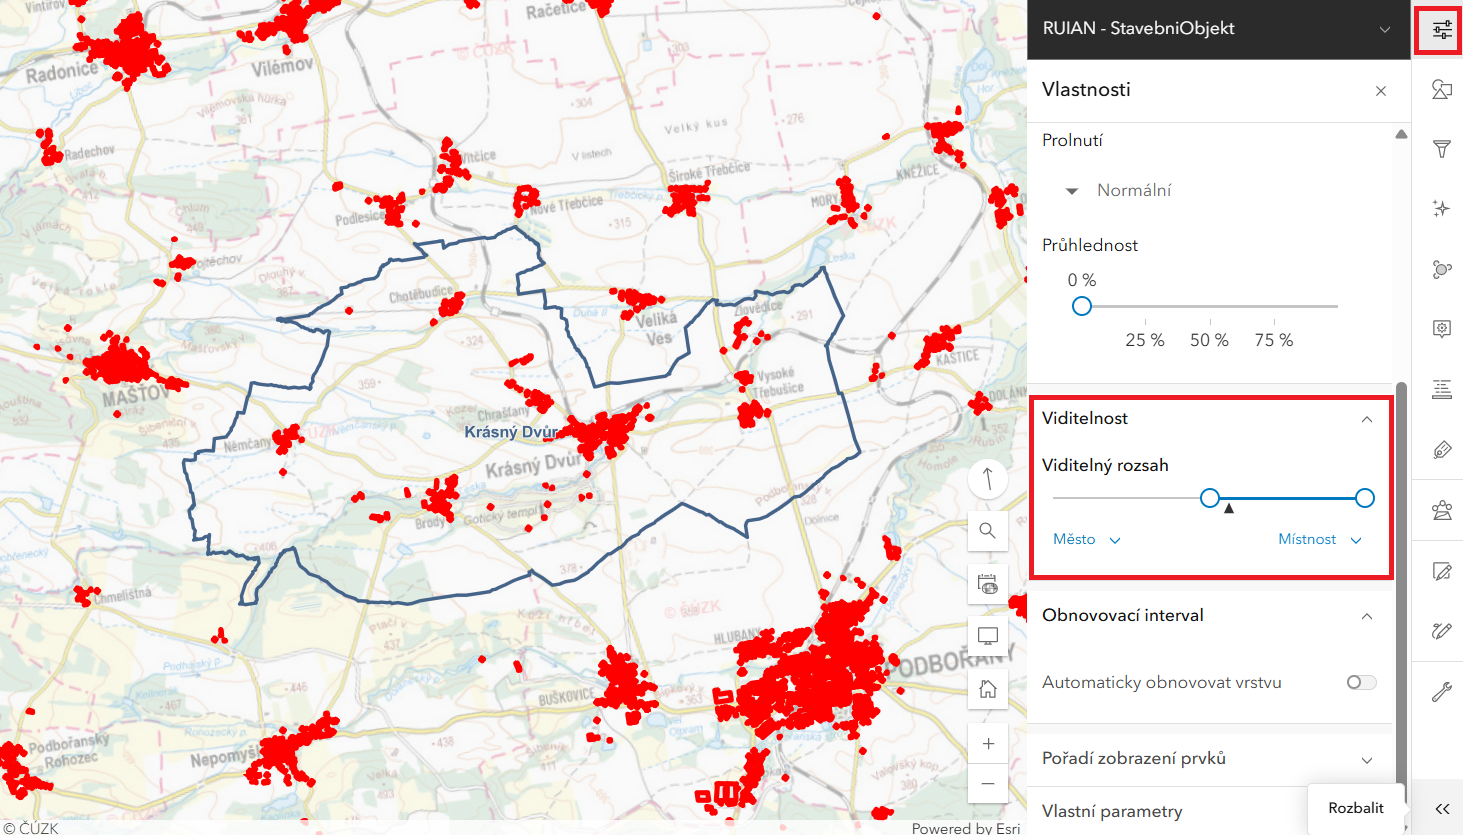Collapse the Viditelnost section
The image size is (1463, 835).
pos(1366,419)
